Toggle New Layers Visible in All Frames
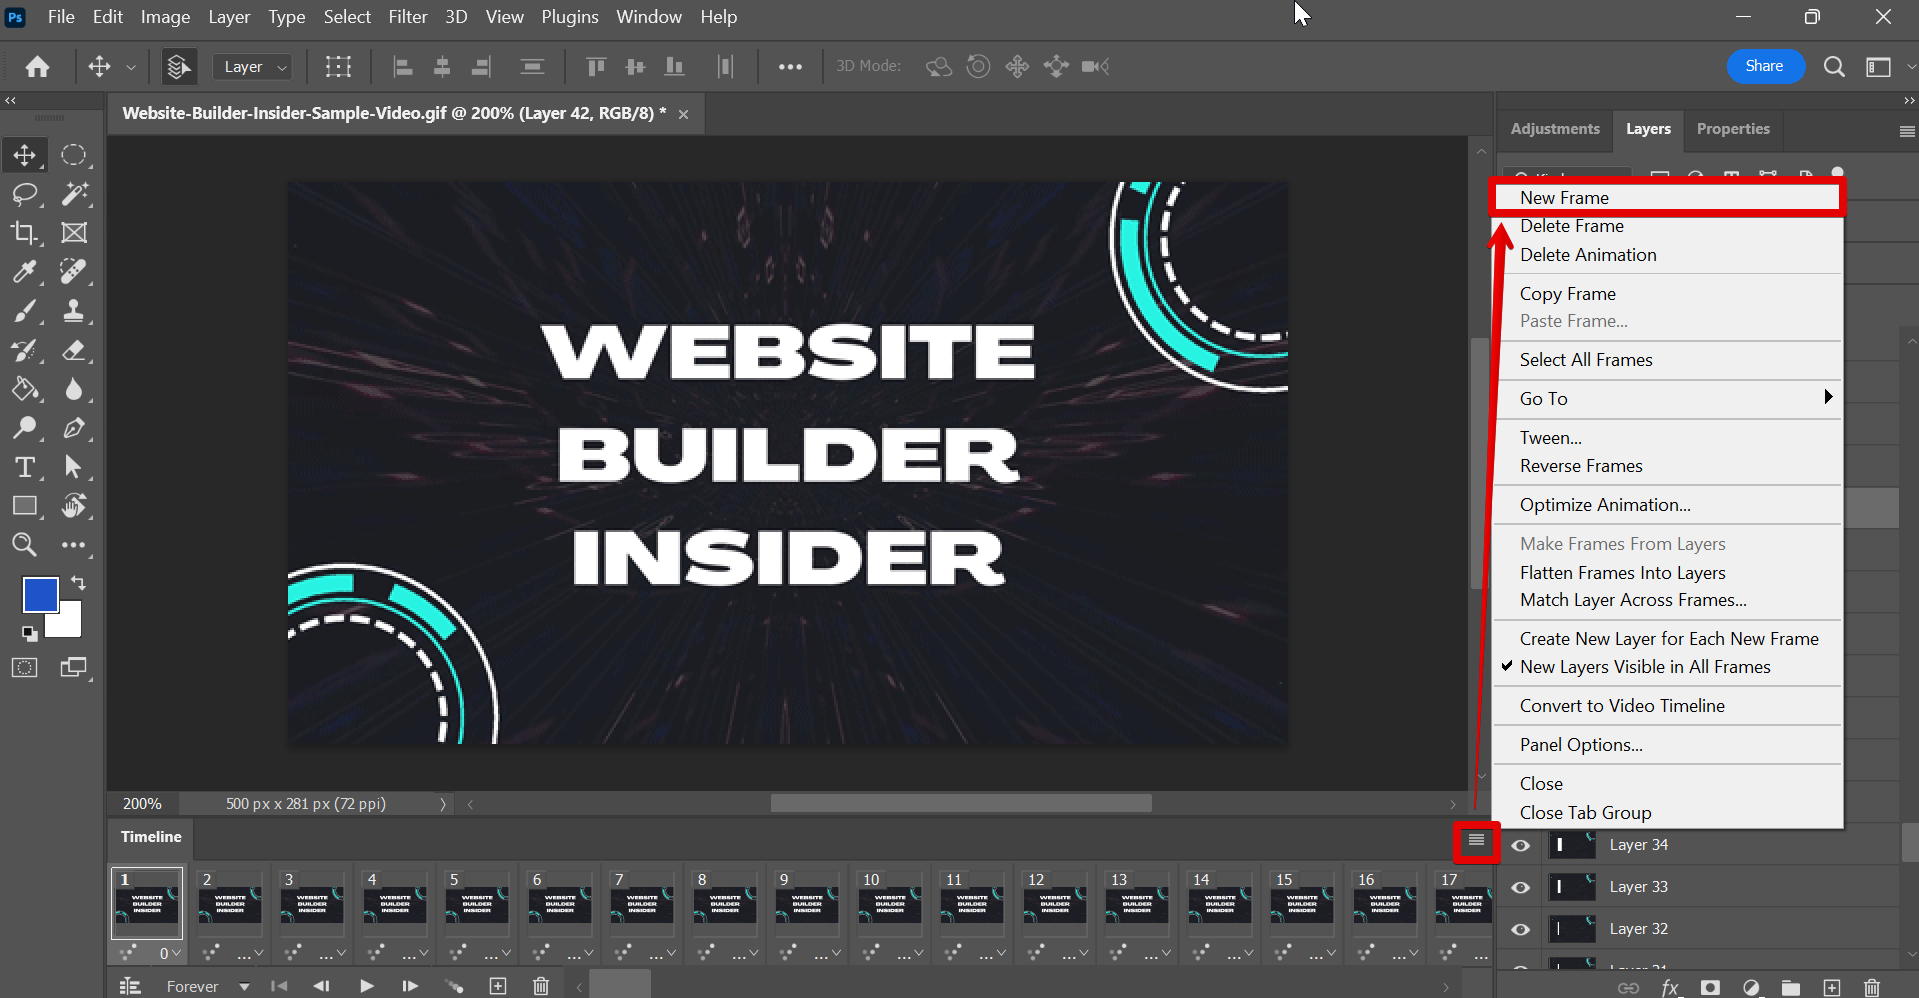1919x998 pixels. pos(1644,667)
